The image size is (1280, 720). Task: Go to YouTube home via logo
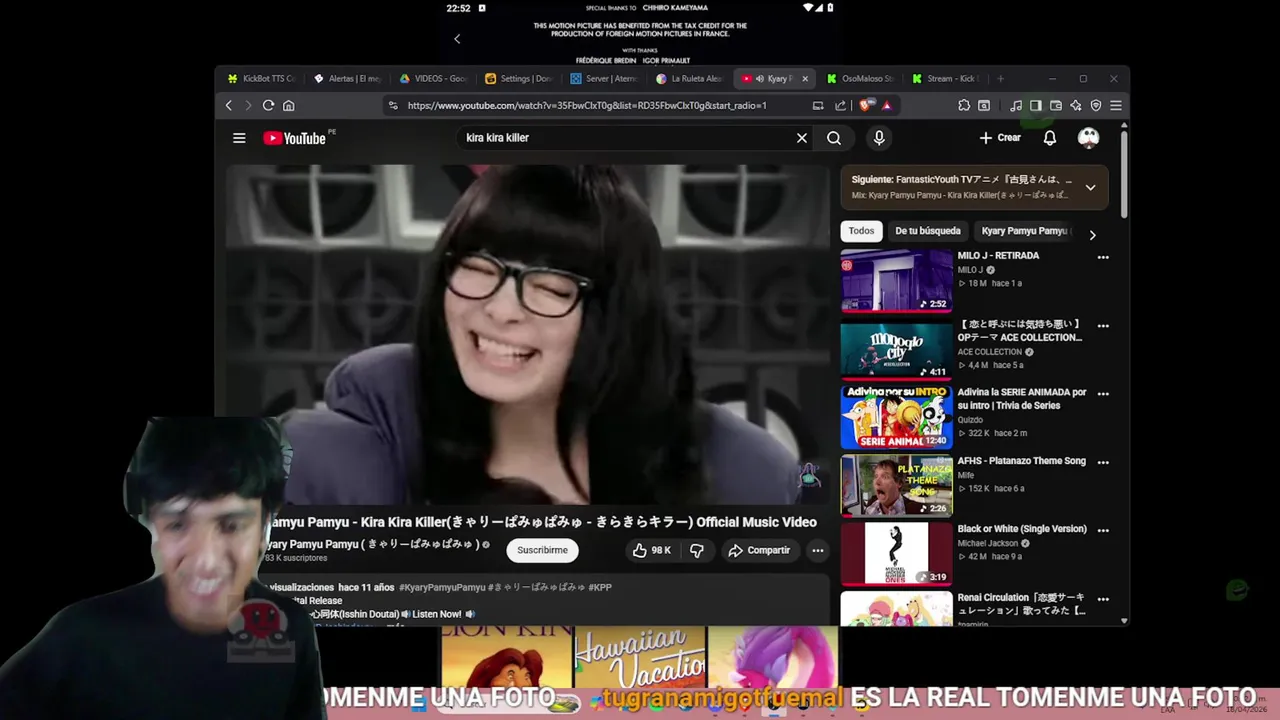click(297, 138)
